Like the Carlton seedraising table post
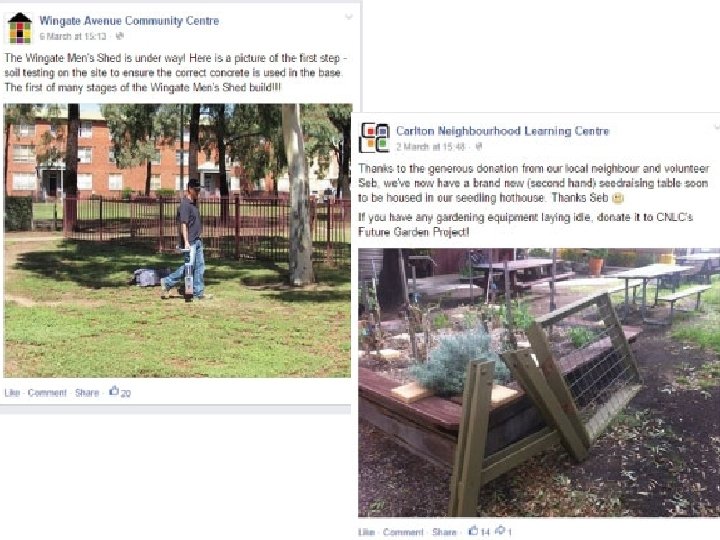Image resolution: width=720 pixels, height=540 pixels. [366, 532]
